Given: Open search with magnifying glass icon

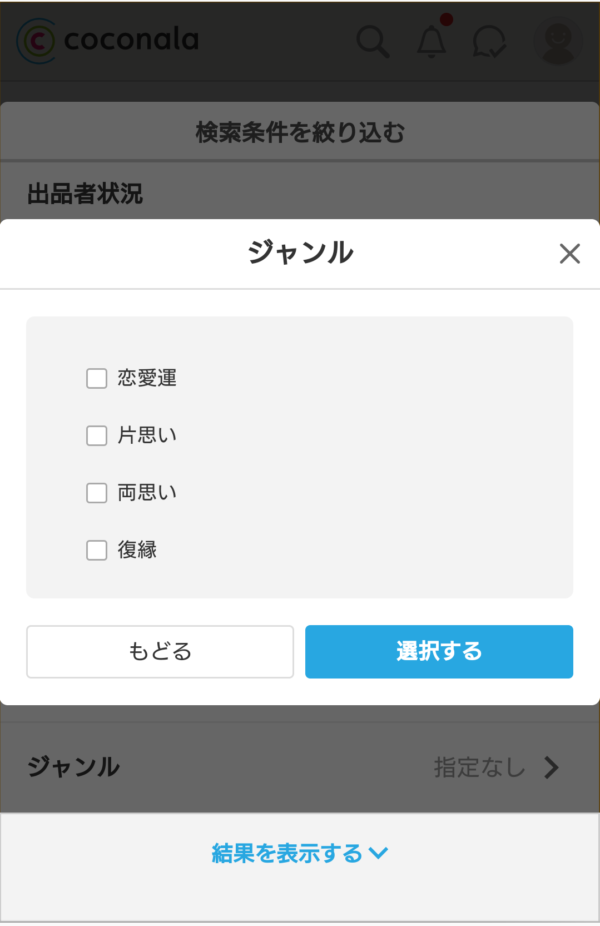Looking at the screenshot, I should 373,41.
